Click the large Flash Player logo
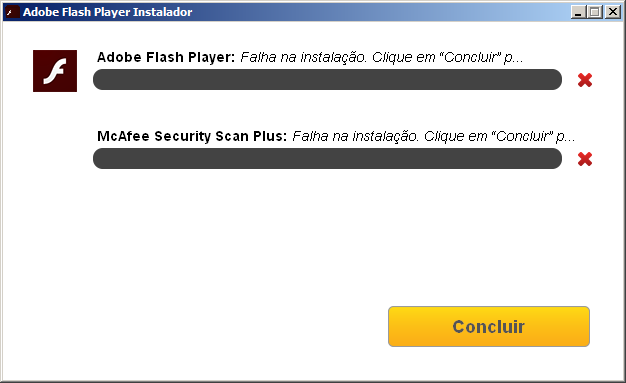 [x=55, y=71]
